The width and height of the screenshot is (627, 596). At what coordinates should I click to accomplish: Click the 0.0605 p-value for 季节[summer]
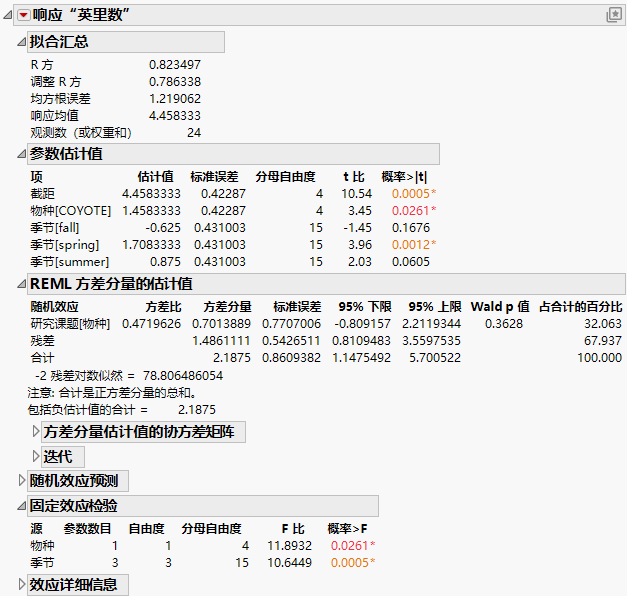(411, 262)
